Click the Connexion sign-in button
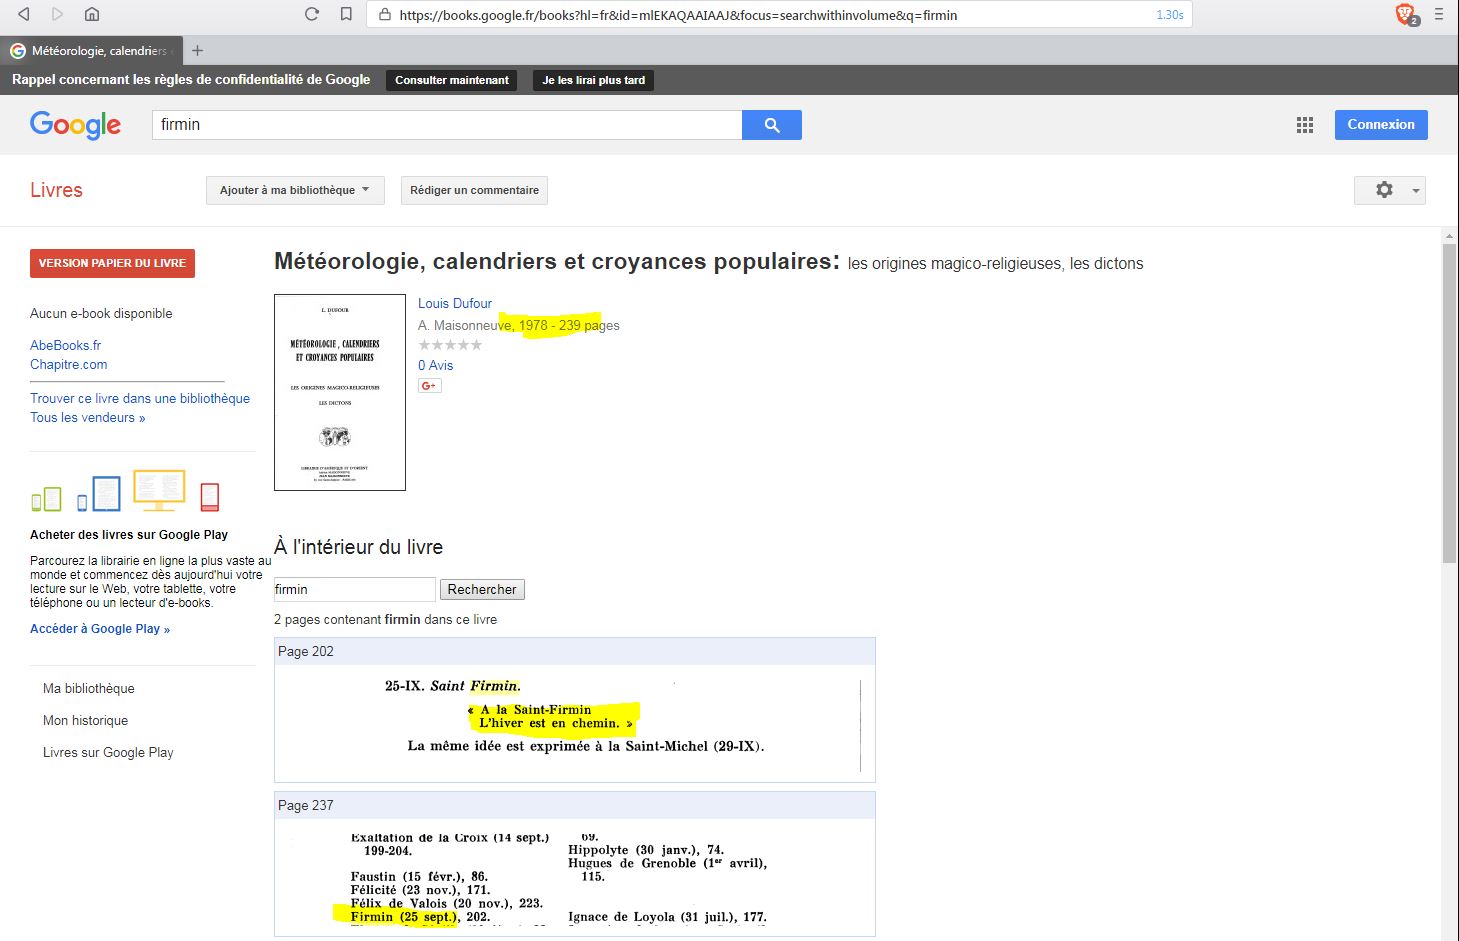The height and width of the screenshot is (941, 1459). coord(1380,125)
